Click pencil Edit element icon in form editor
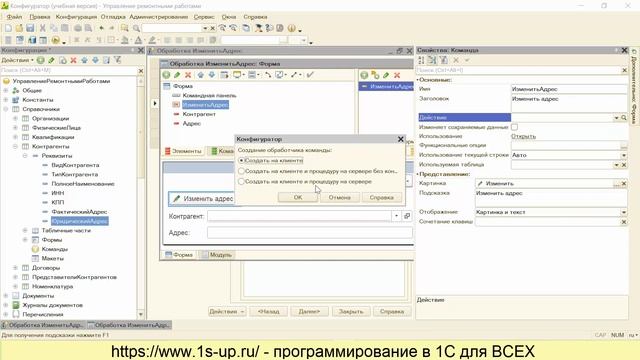Viewport: 640px width, 360px height. point(177,75)
